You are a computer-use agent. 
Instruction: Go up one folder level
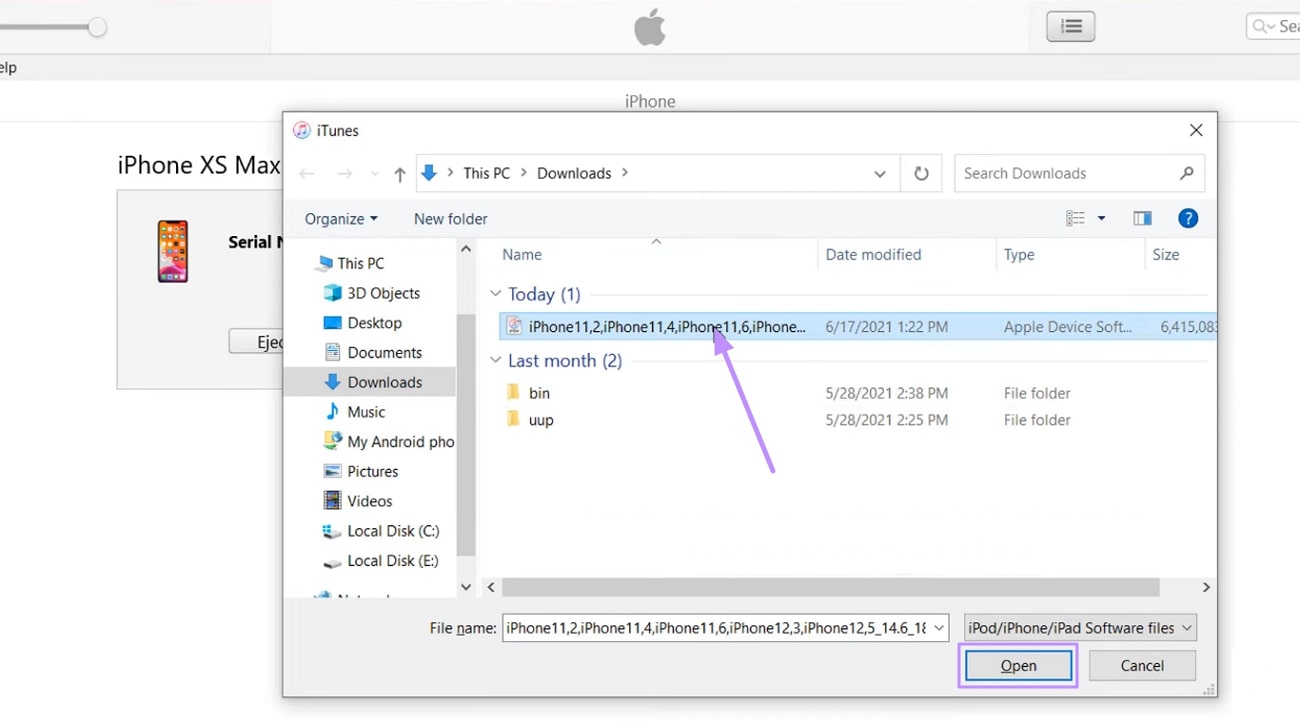(x=400, y=174)
